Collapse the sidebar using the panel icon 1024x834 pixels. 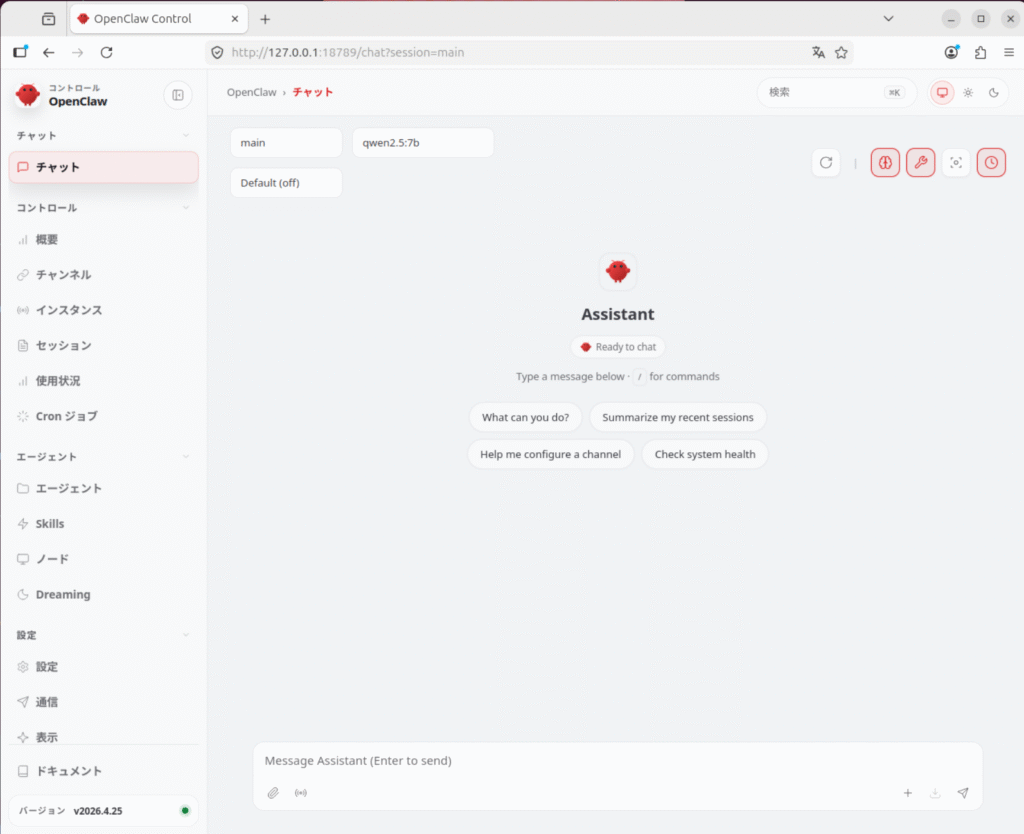tap(178, 95)
